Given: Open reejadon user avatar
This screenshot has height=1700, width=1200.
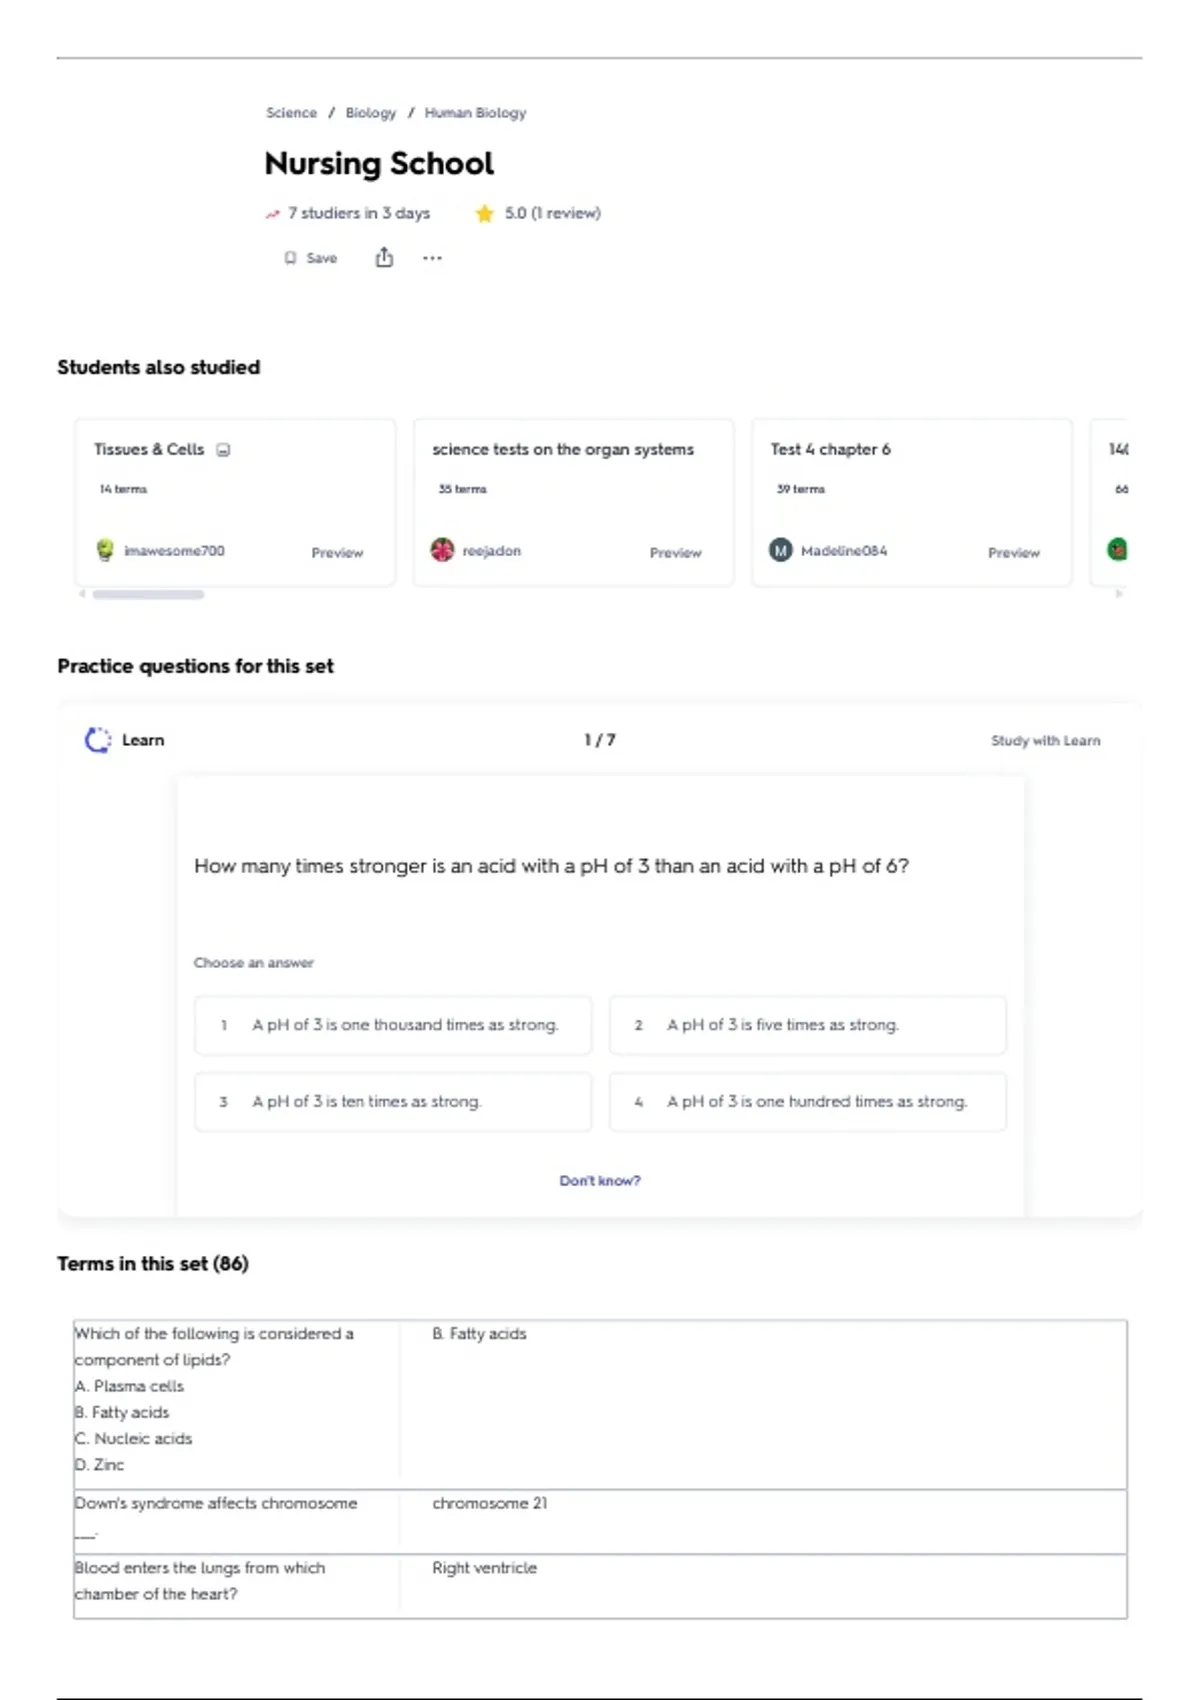Looking at the screenshot, I should coord(442,550).
